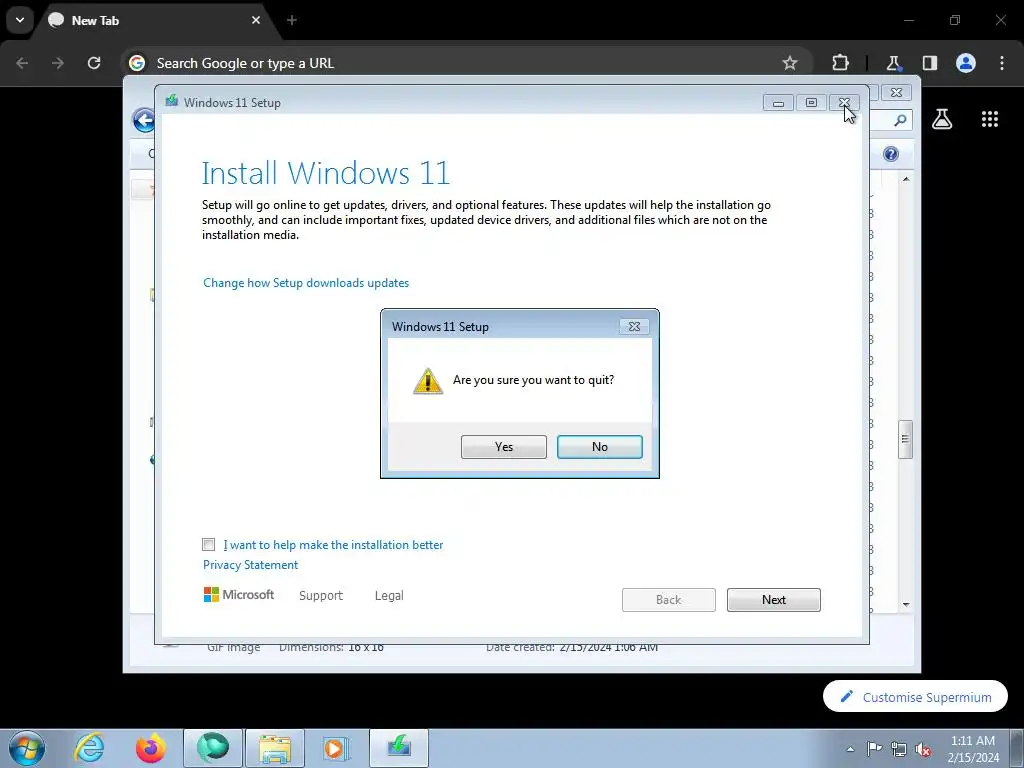The height and width of the screenshot is (768, 1024).
Task: Go forward in the browser
Action: (x=58, y=63)
